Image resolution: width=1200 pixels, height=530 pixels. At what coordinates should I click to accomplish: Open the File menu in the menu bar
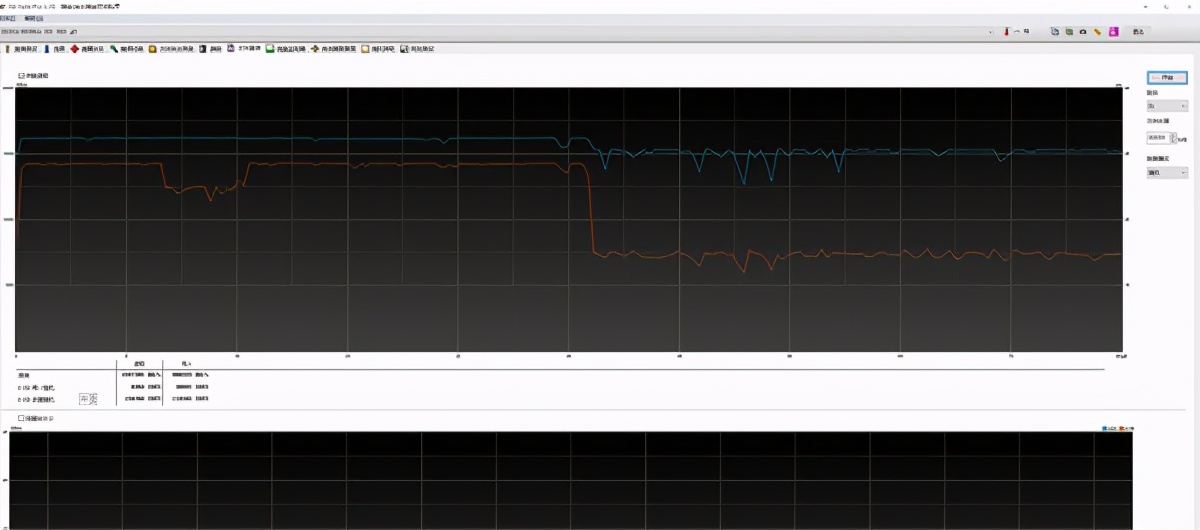pyautogui.click(x=7, y=18)
